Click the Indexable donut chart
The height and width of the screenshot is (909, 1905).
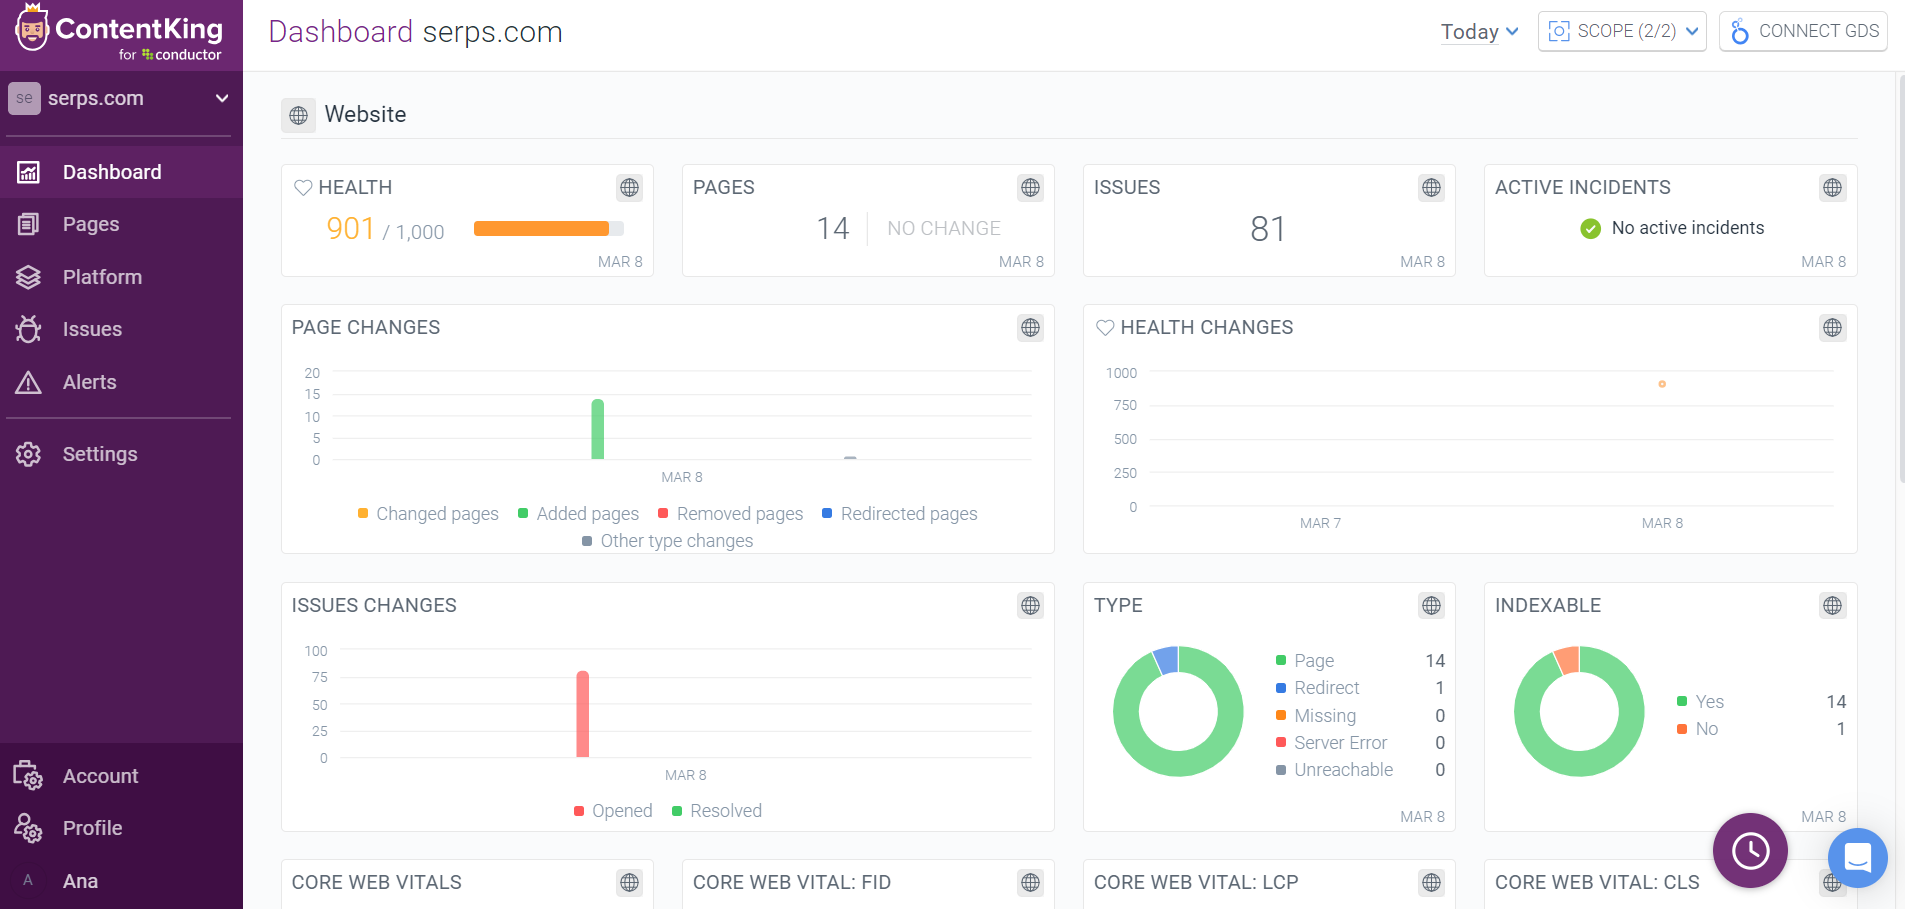tap(1579, 711)
